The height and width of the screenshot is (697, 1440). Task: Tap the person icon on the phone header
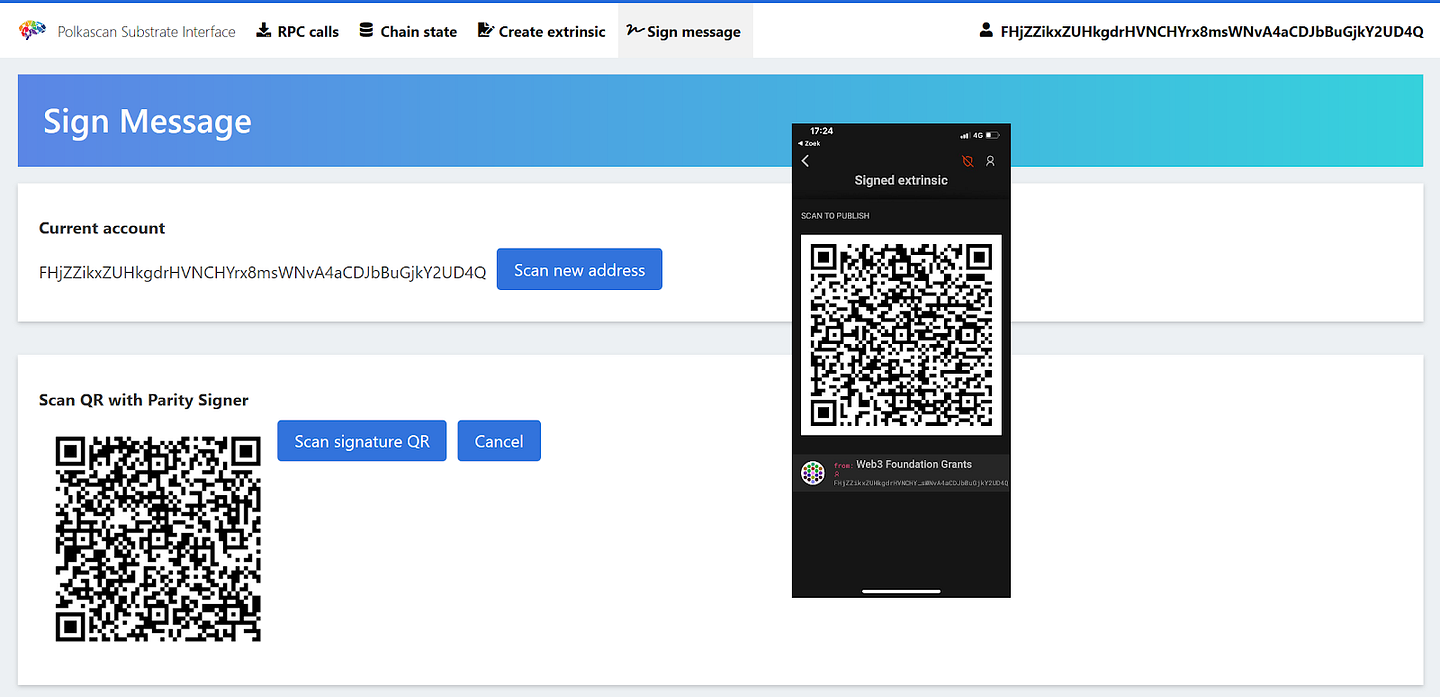click(990, 161)
